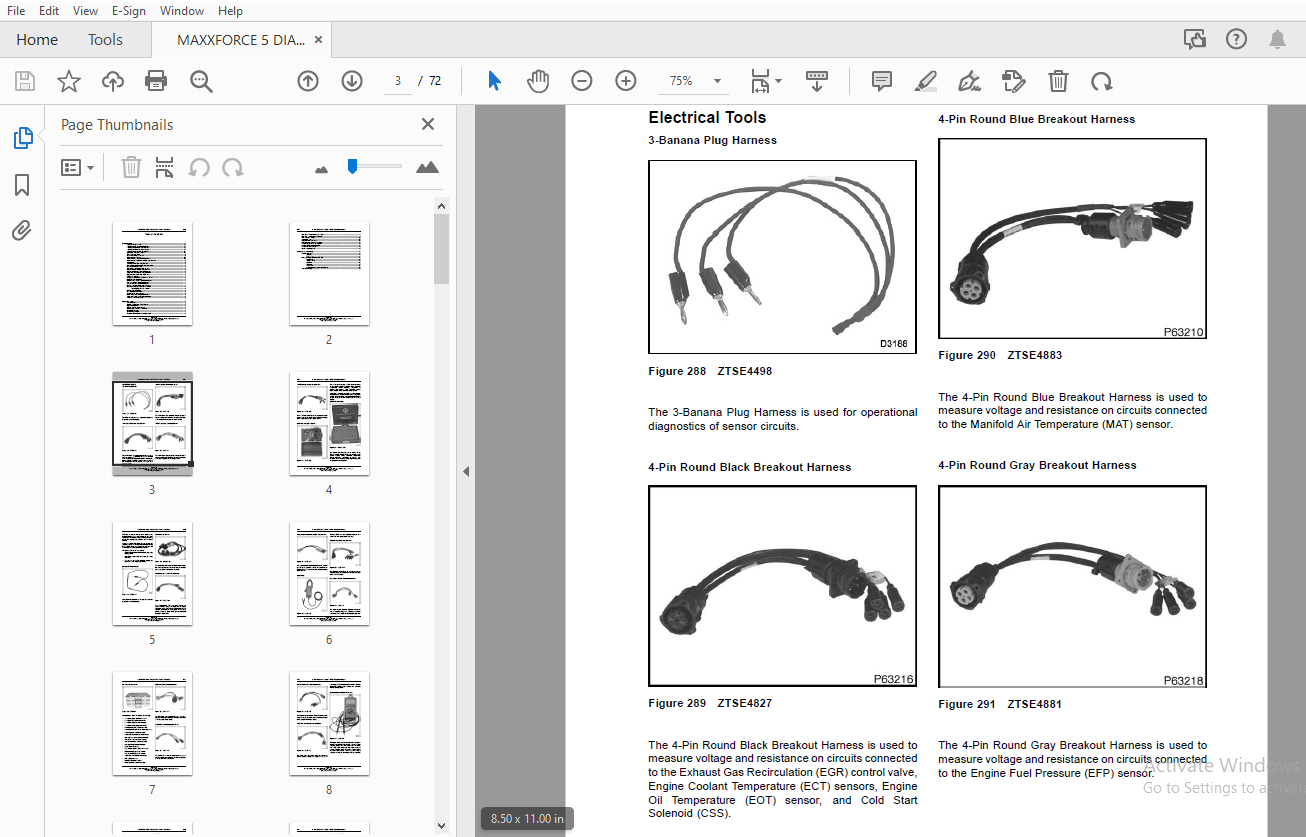Open the Window menu
The height and width of the screenshot is (837, 1306).
point(182,10)
